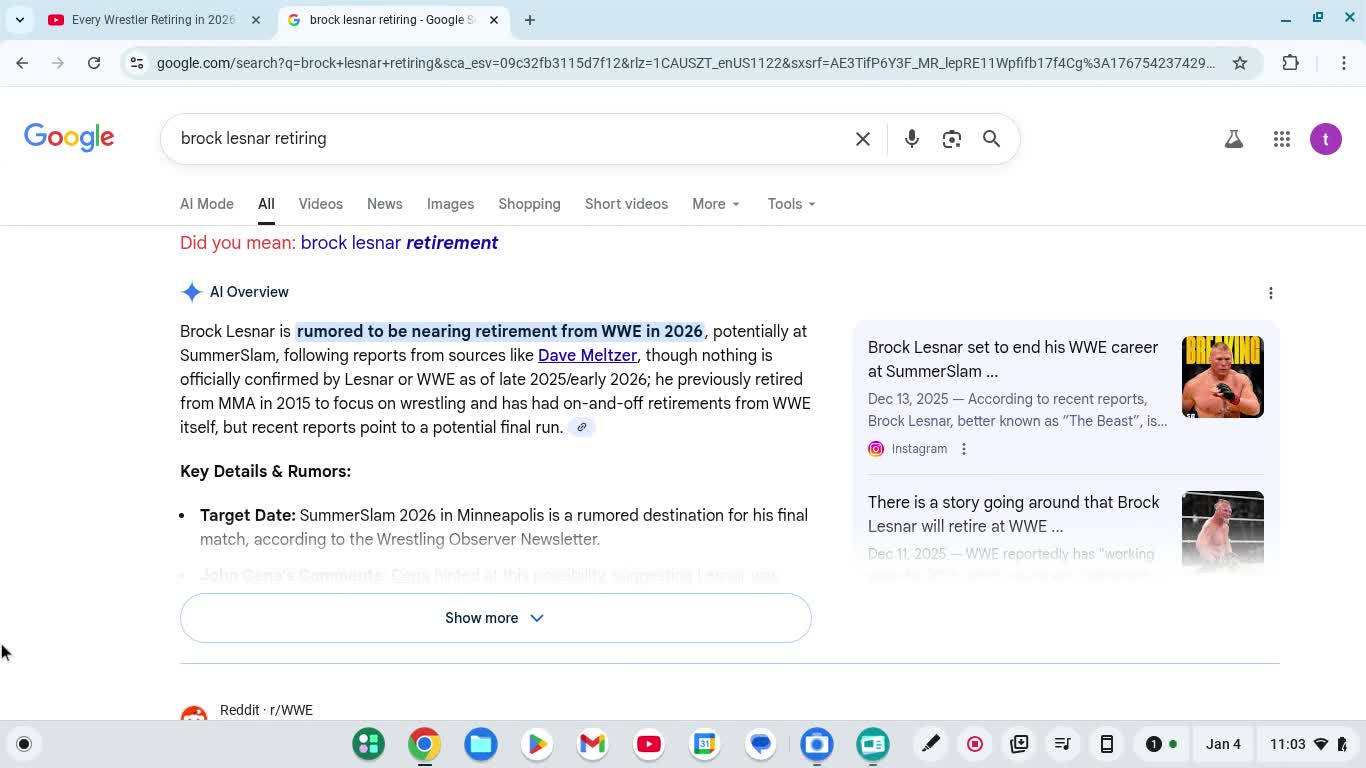Open Search Labs flask icon
This screenshot has width=1366, height=768.
point(1233,139)
